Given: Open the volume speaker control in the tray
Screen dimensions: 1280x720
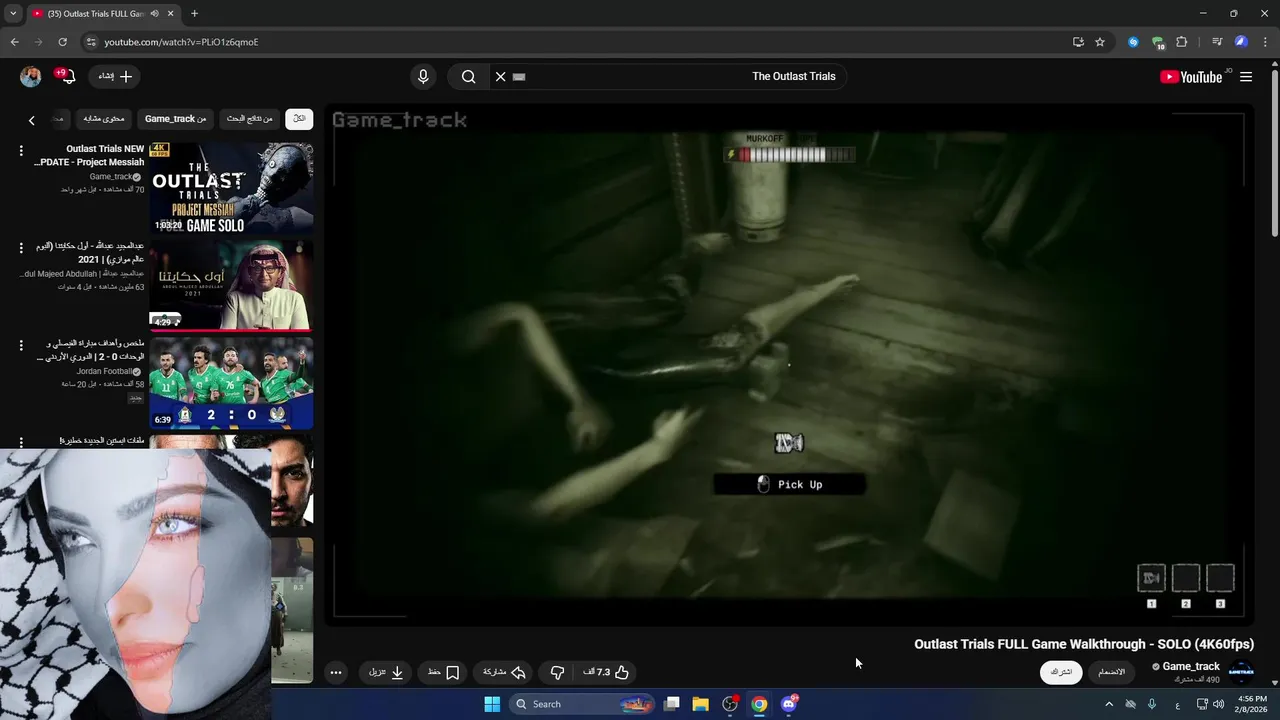Looking at the screenshot, I should pos(1218,704).
